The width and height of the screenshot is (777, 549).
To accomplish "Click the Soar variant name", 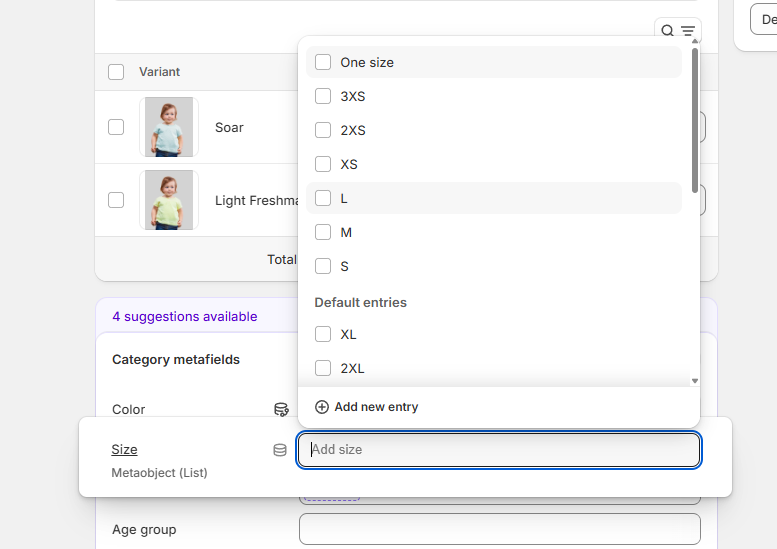I will click(x=229, y=127).
